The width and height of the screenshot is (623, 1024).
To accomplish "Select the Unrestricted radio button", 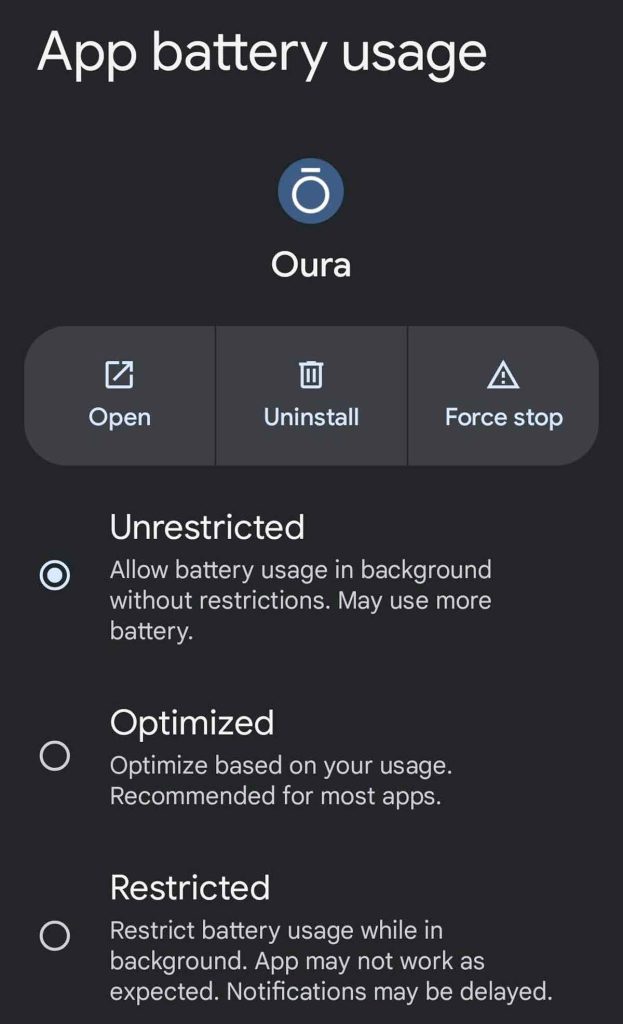I will coord(54,576).
